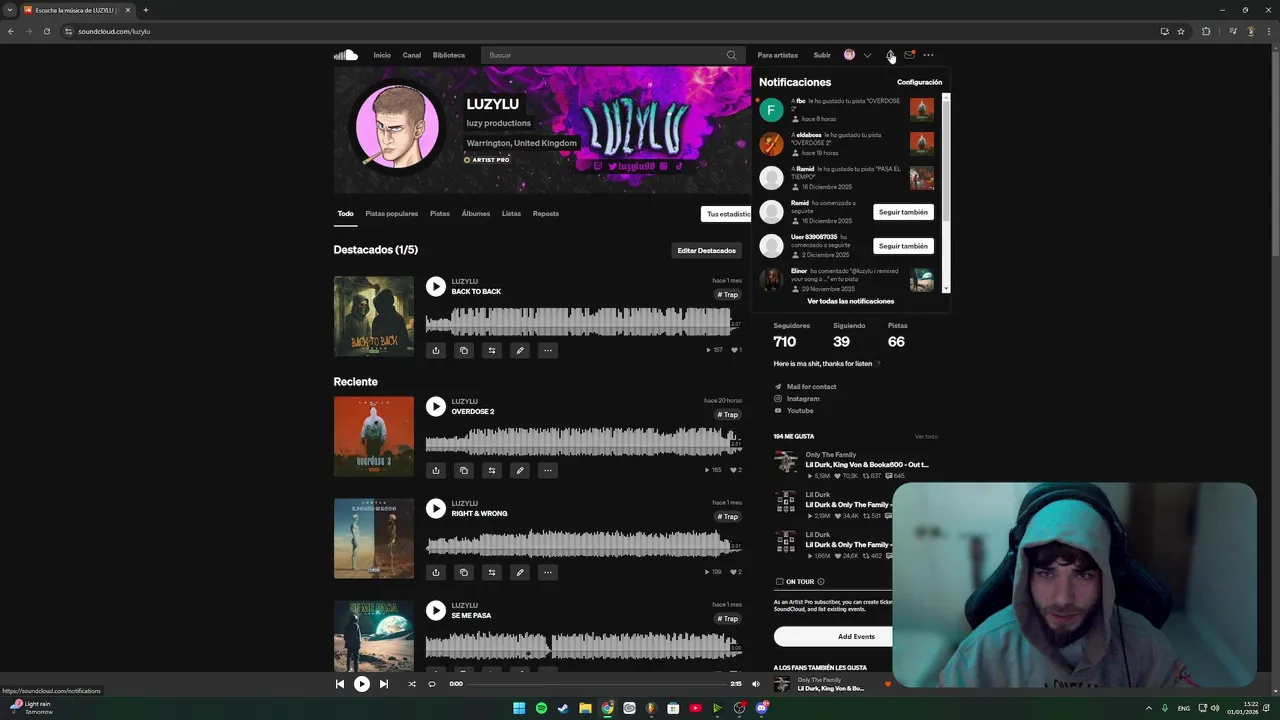This screenshot has width=1280, height=720.
Task: Click the repost icon under OVERDOSE 2
Action: tap(492, 470)
